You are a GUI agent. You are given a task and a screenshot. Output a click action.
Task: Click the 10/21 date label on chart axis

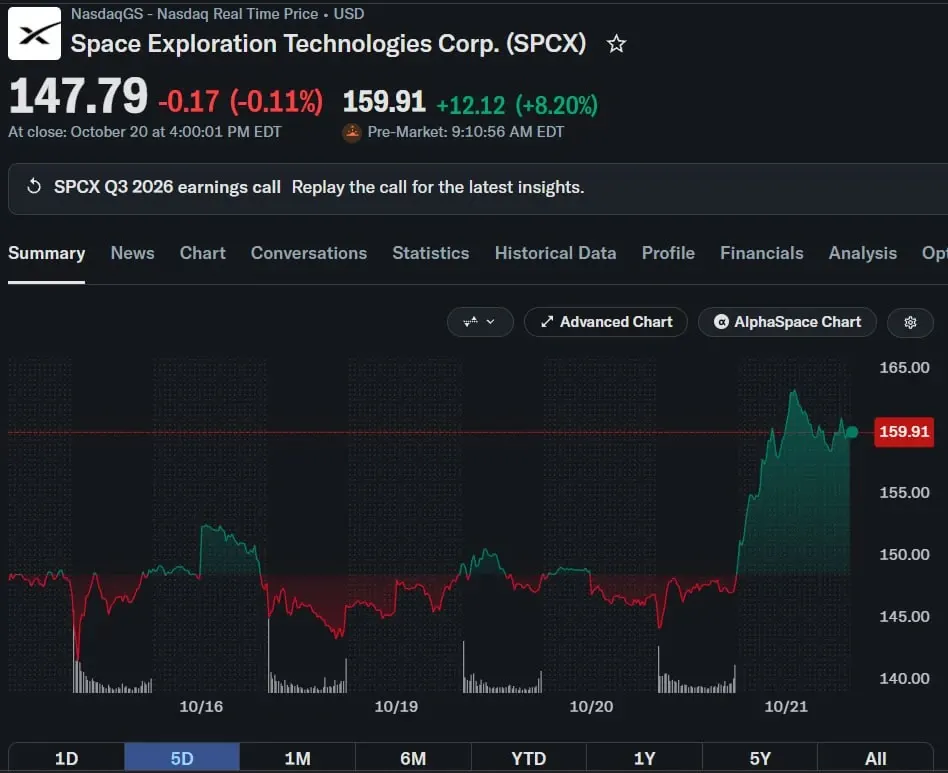pyautogui.click(x=786, y=707)
